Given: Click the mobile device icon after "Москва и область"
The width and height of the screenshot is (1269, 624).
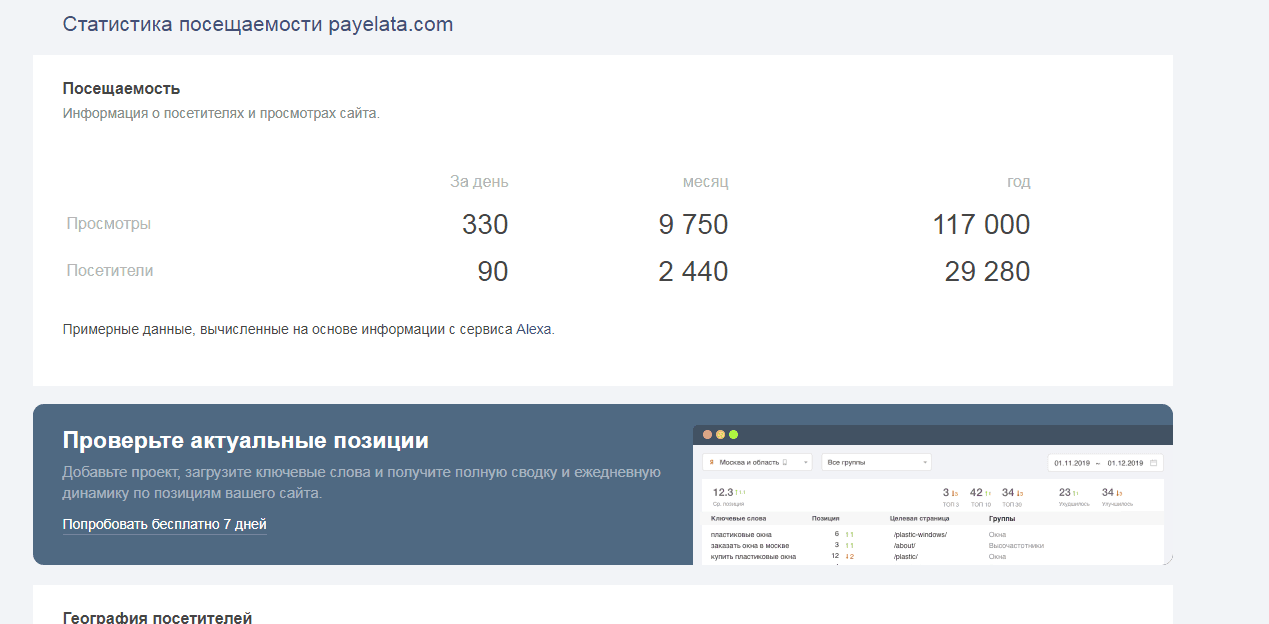Looking at the screenshot, I should 785,463.
